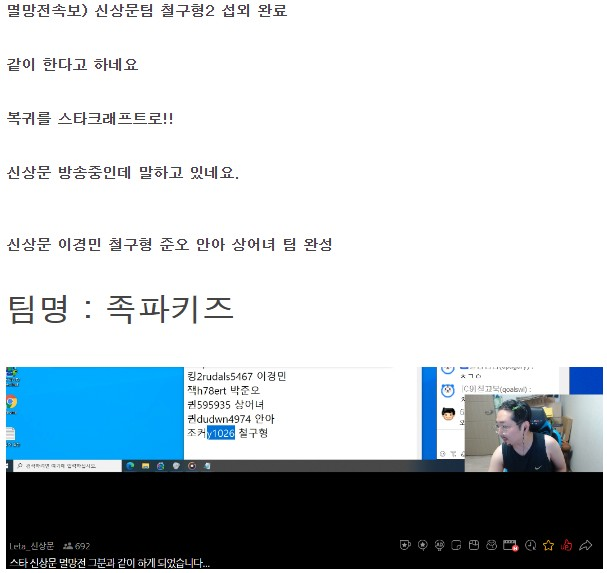This screenshot has width=607, height=573.
Task: Click the gift box icon
Action: (x=474, y=545)
